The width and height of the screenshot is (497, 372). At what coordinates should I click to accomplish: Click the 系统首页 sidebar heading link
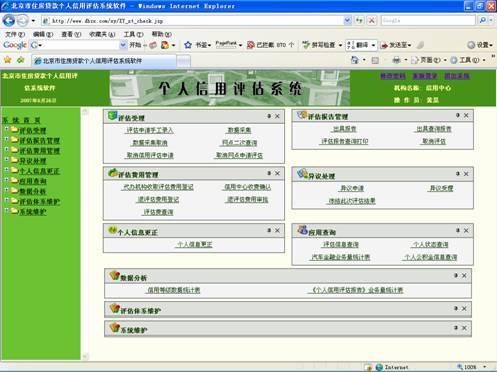pyautogui.click(x=21, y=120)
